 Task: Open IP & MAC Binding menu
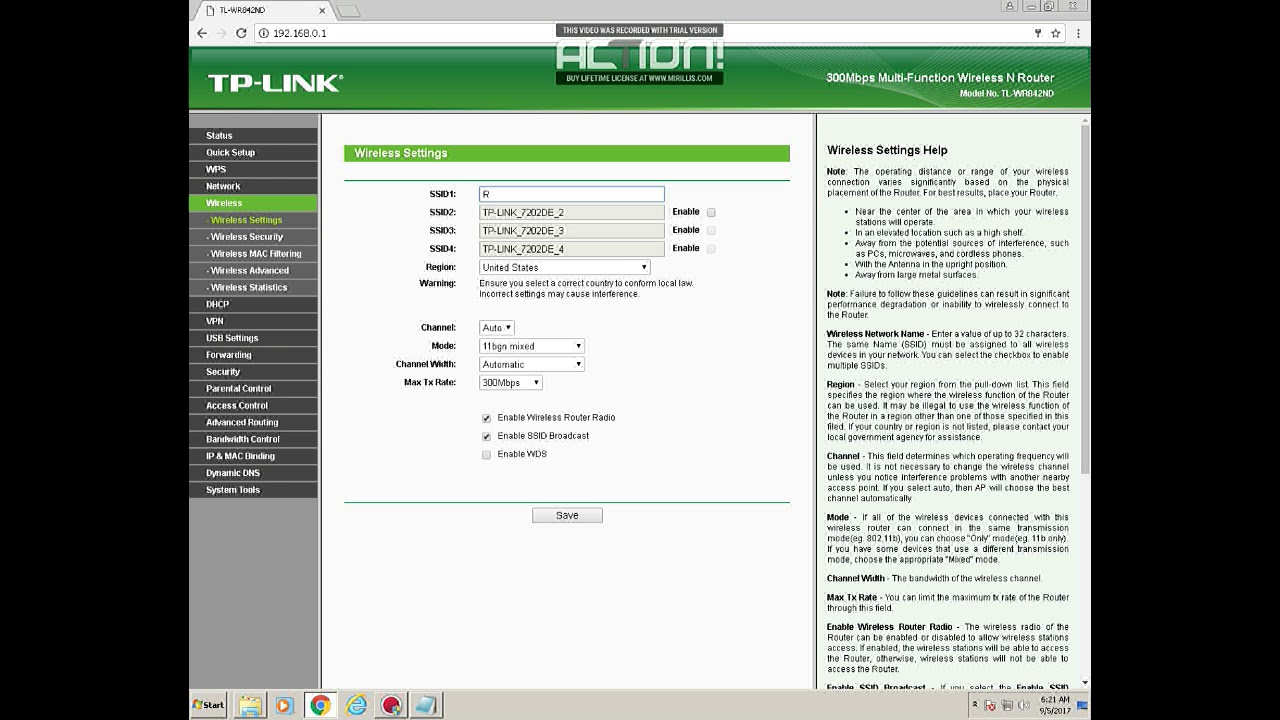click(x=254, y=456)
